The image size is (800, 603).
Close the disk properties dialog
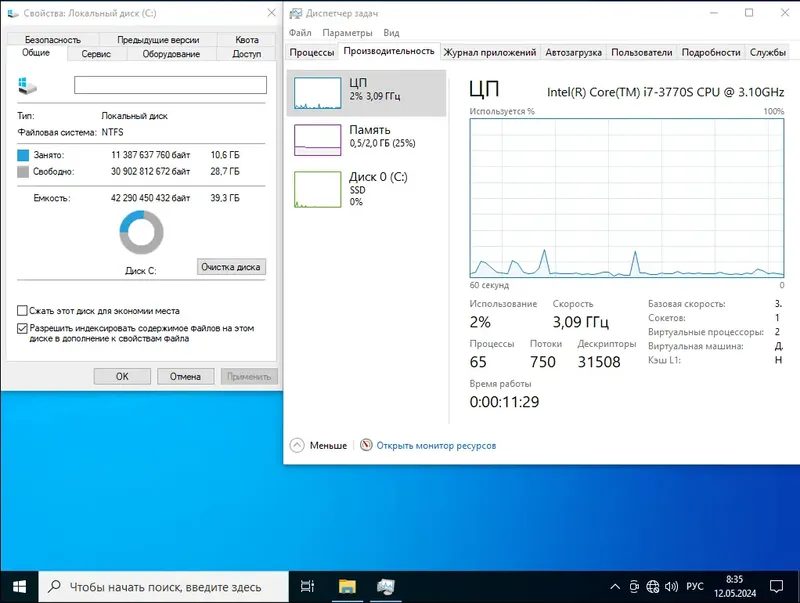point(271,13)
